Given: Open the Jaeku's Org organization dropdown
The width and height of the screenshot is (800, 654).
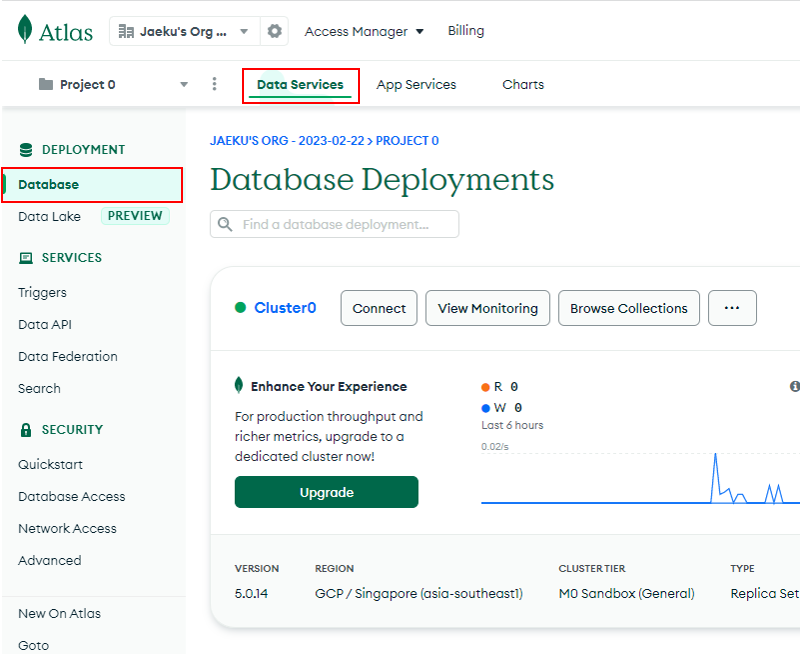Looking at the screenshot, I should click(185, 31).
